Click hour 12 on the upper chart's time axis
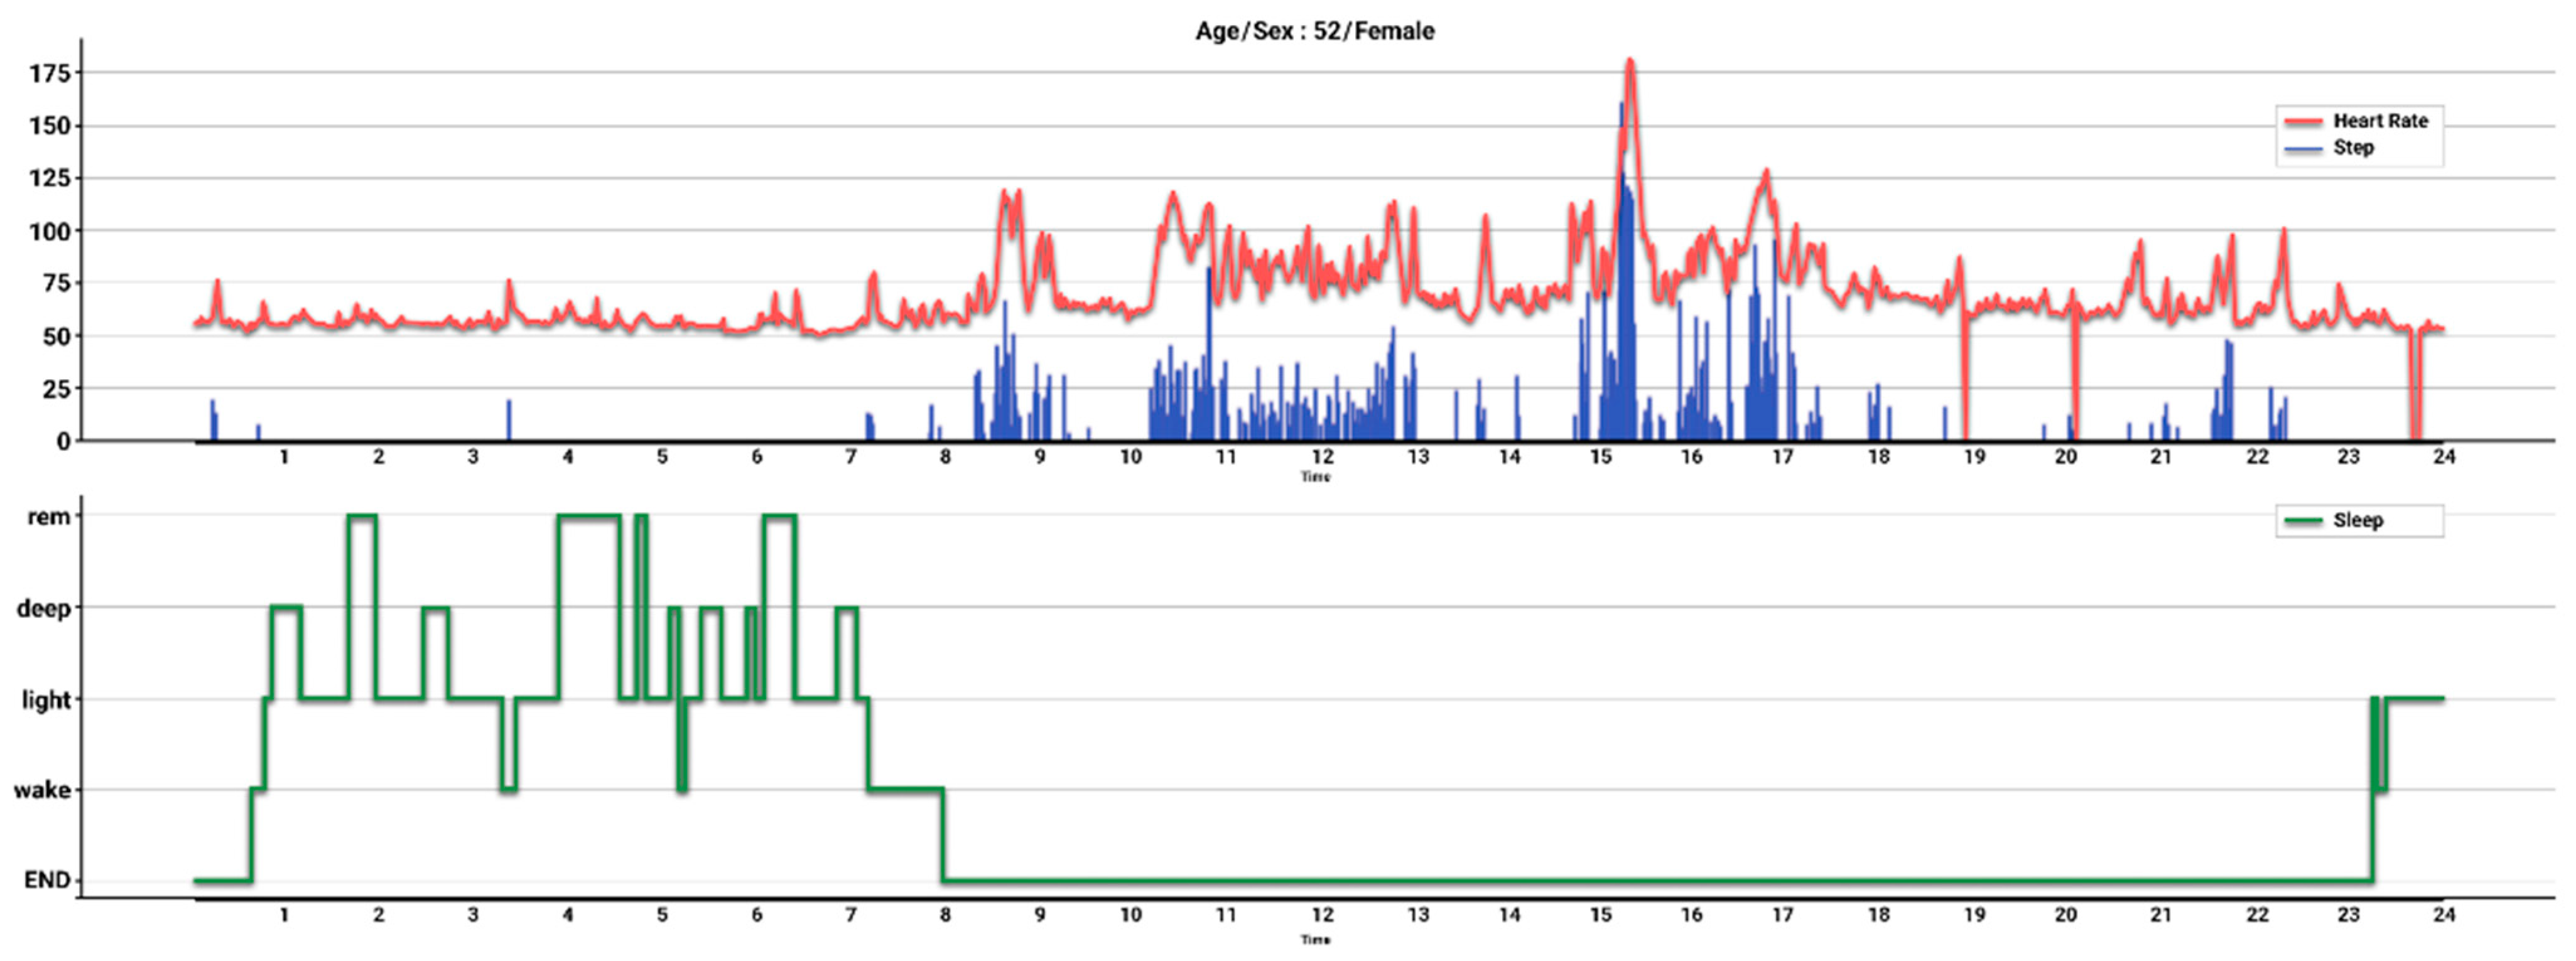Image resolution: width=2576 pixels, height=961 pixels. [x=1322, y=457]
